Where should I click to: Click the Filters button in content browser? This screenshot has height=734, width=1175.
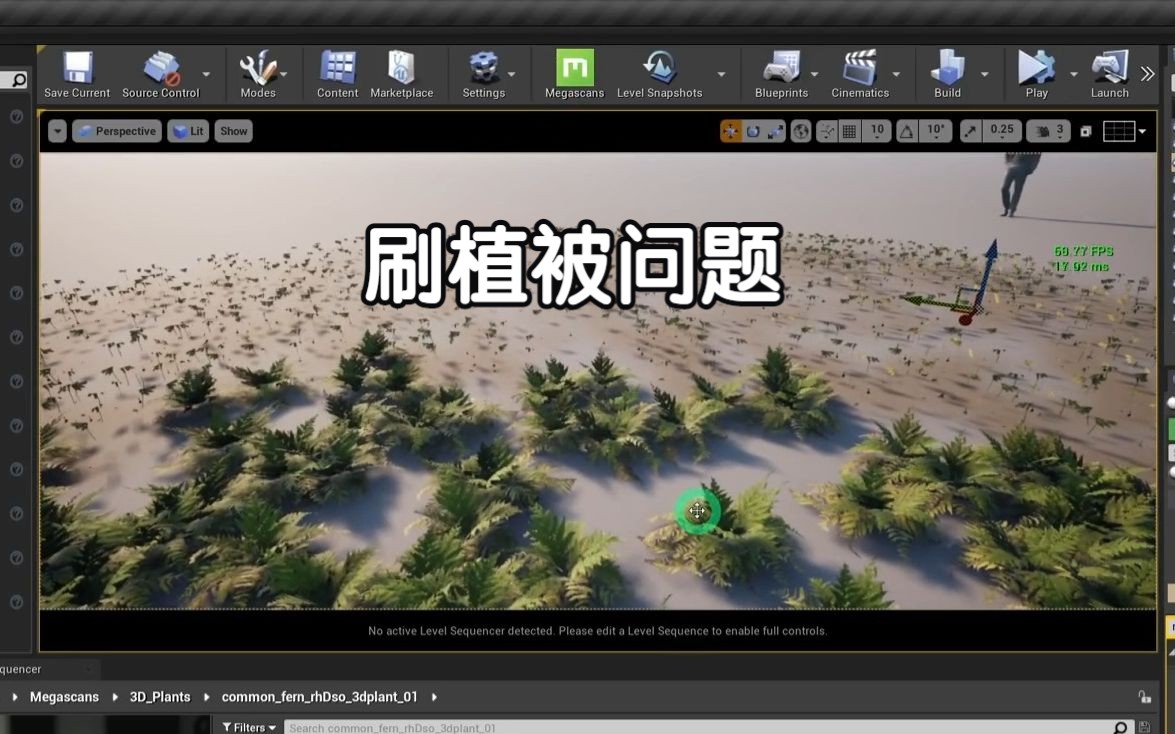pyautogui.click(x=248, y=727)
